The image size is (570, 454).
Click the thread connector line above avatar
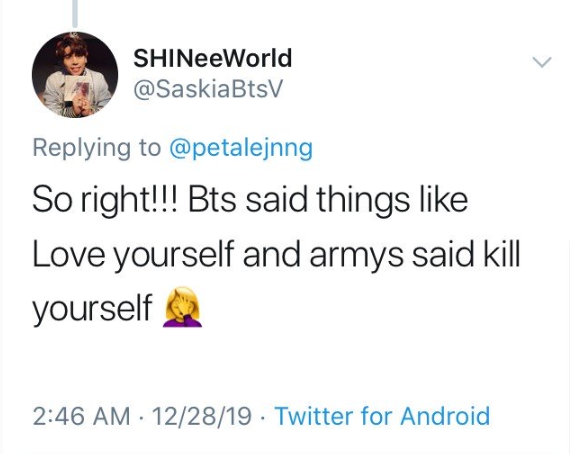click(x=75, y=14)
